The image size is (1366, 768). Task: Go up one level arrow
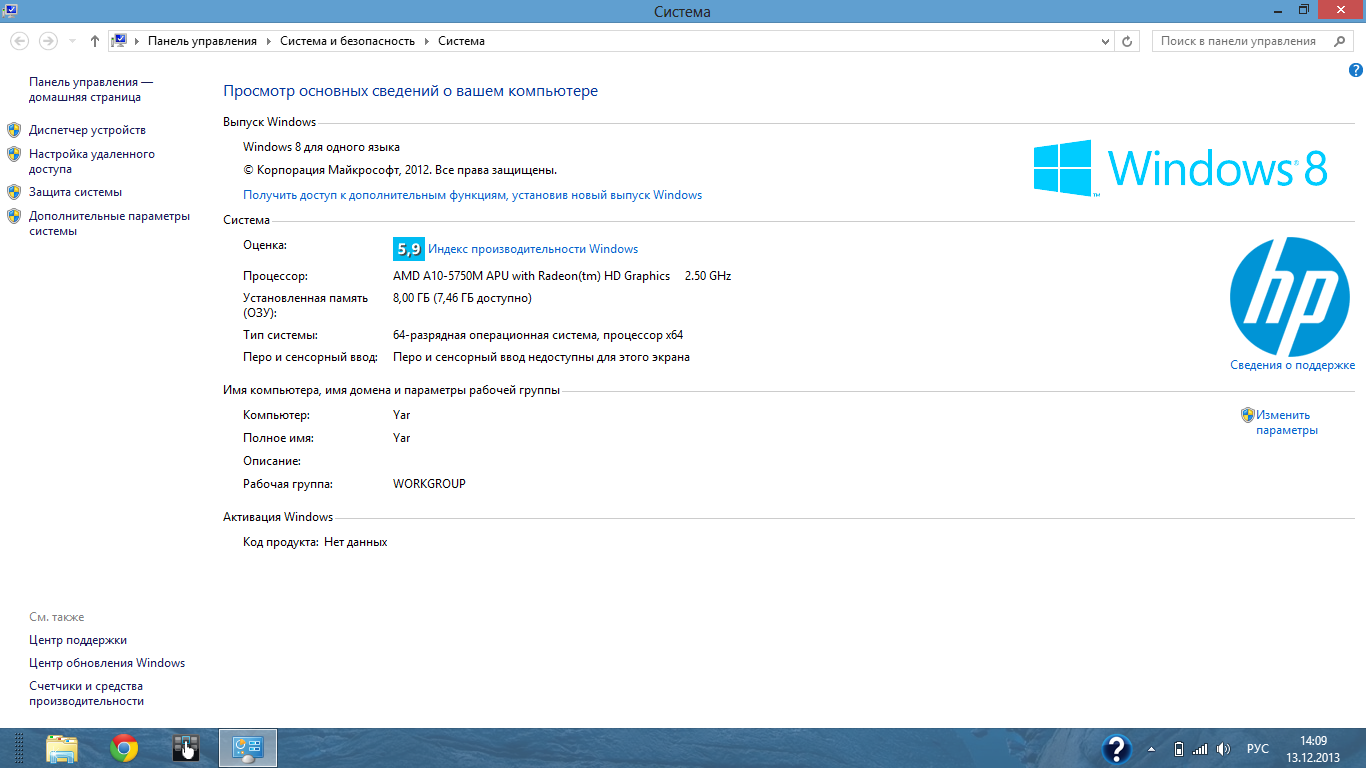click(95, 41)
